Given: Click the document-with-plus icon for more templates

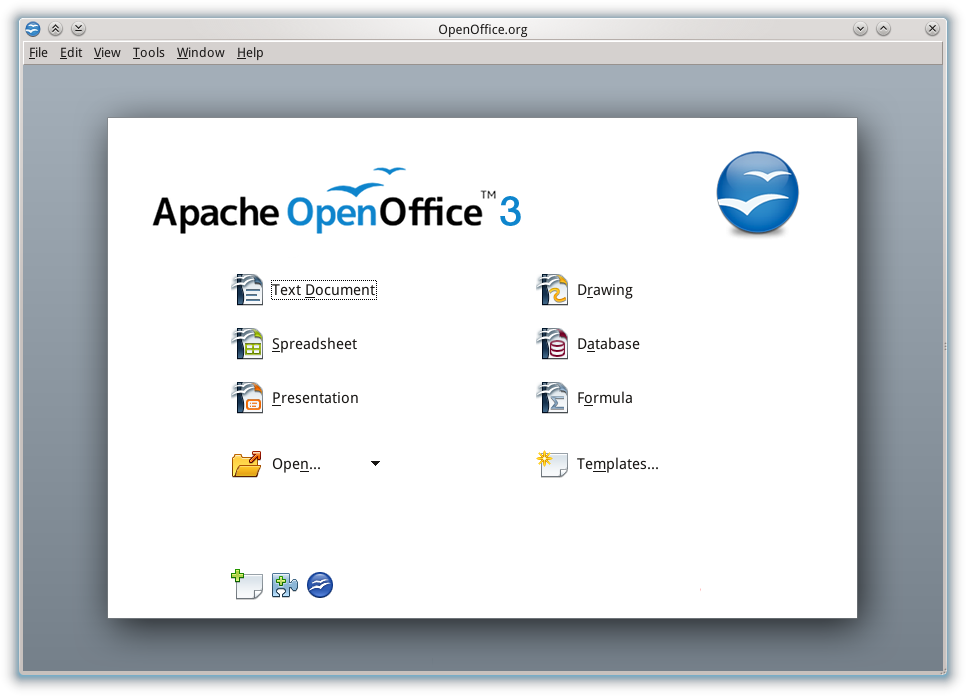Looking at the screenshot, I should [x=246, y=584].
